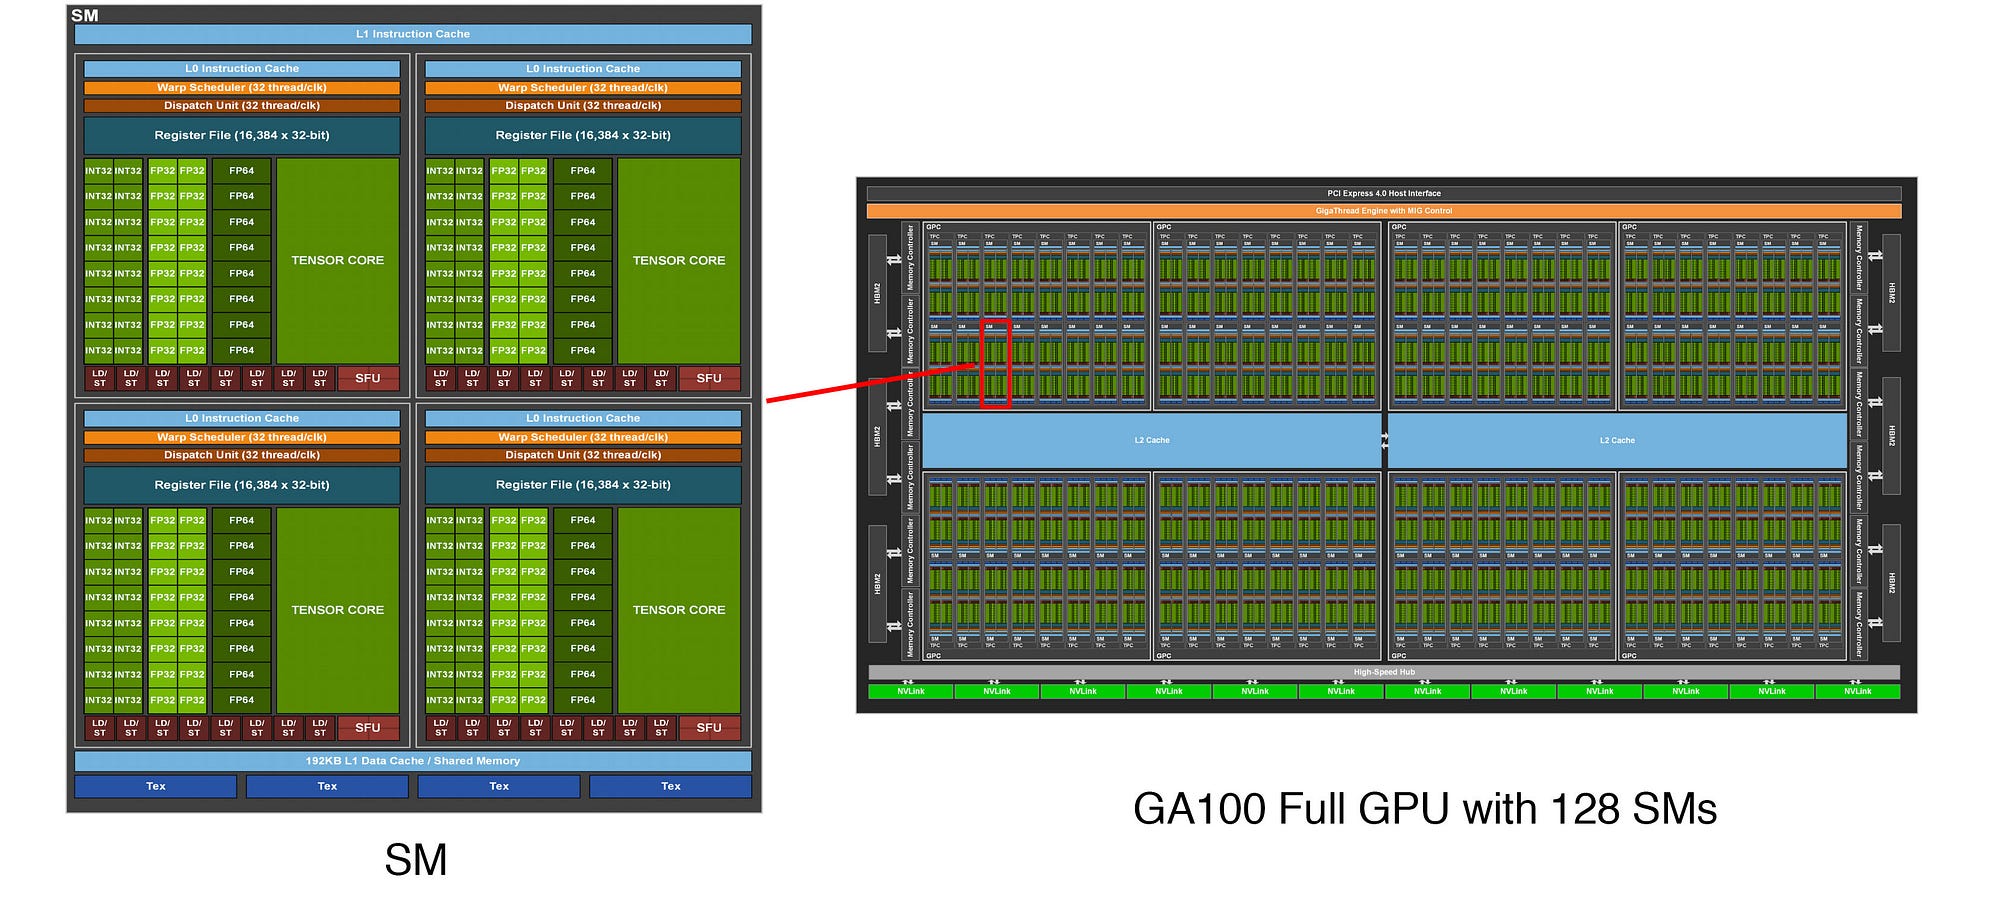Select the bottom-right partition's TENSOR CORE block
The height and width of the screenshot is (897, 2000).
(x=679, y=610)
